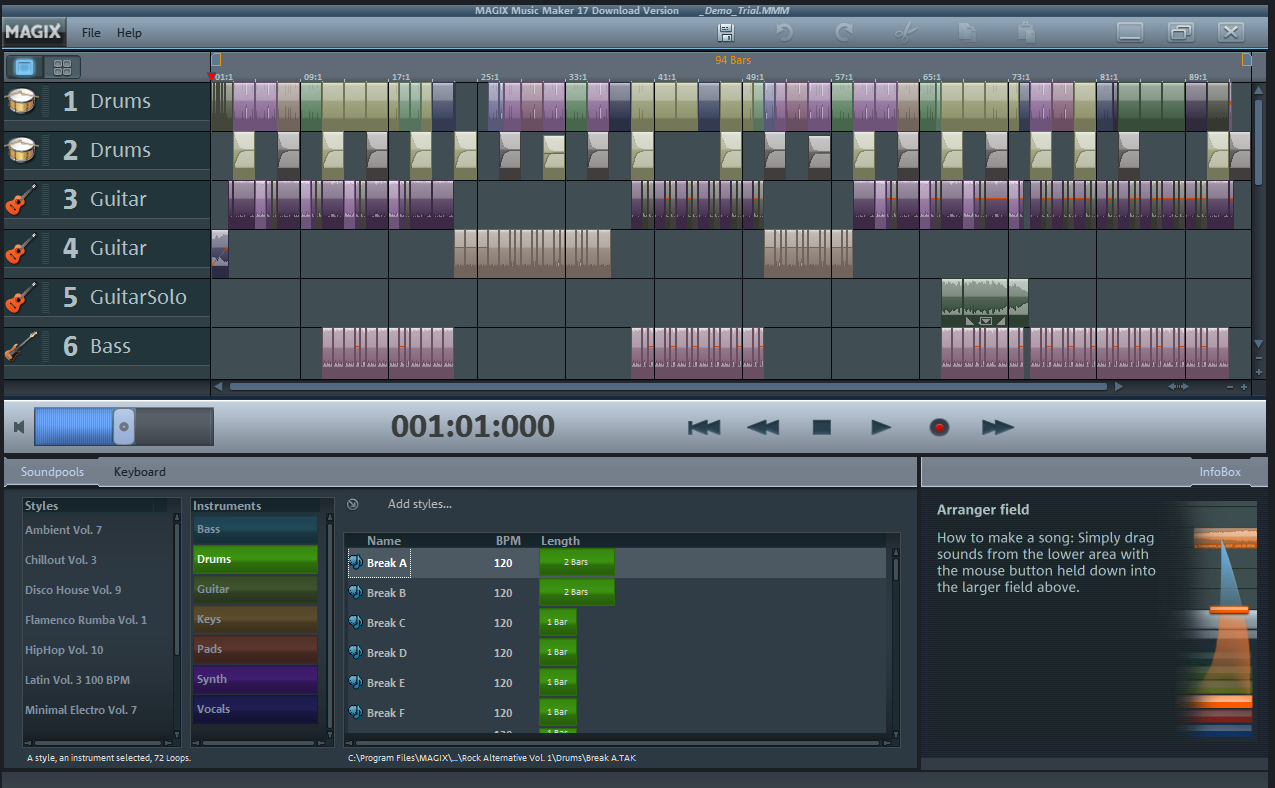Open the File menu

(91, 33)
